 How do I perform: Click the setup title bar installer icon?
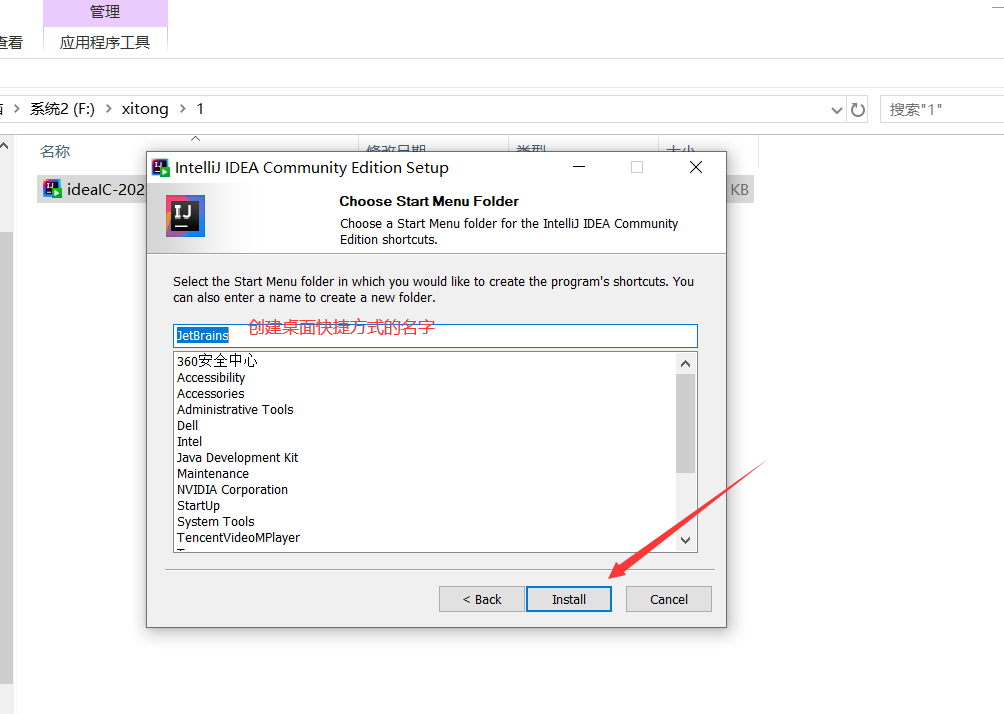click(x=161, y=168)
